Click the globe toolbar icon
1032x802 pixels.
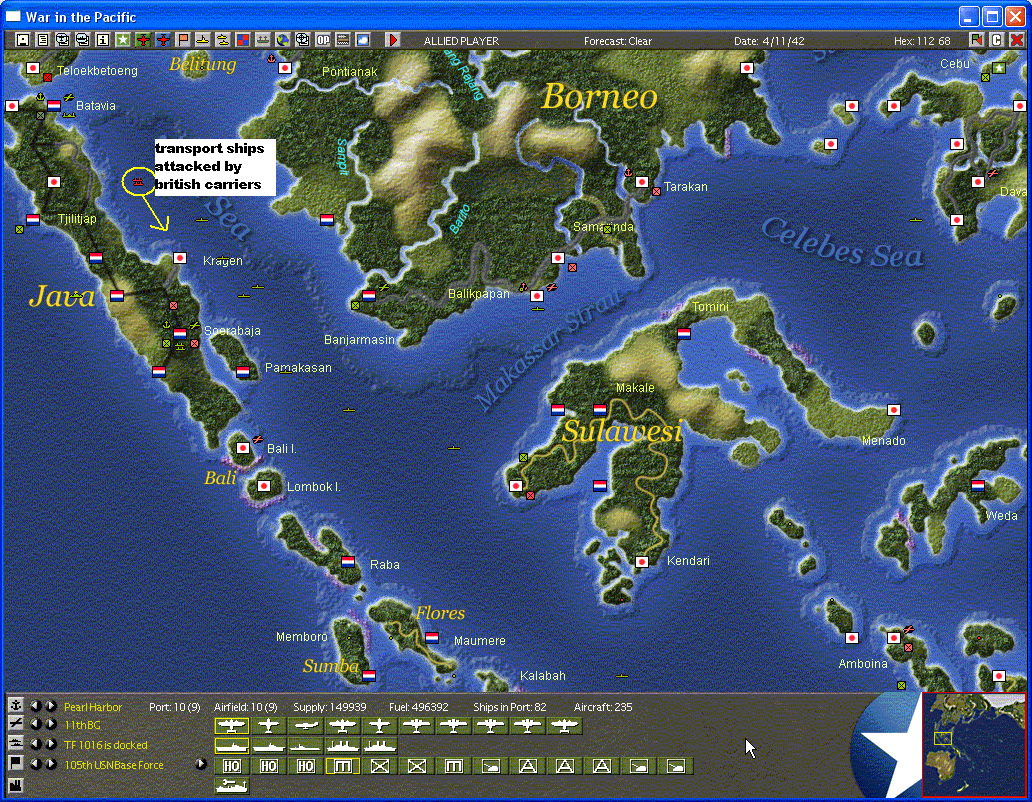[283, 40]
